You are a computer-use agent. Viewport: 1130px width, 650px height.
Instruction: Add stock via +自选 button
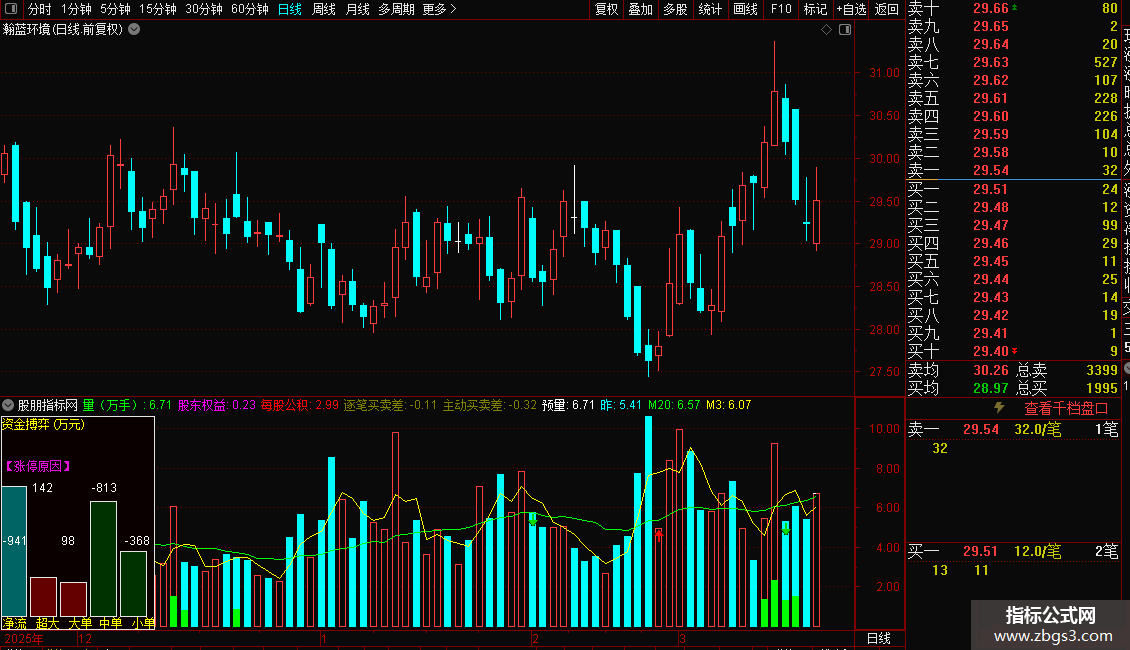(x=852, y=9)
